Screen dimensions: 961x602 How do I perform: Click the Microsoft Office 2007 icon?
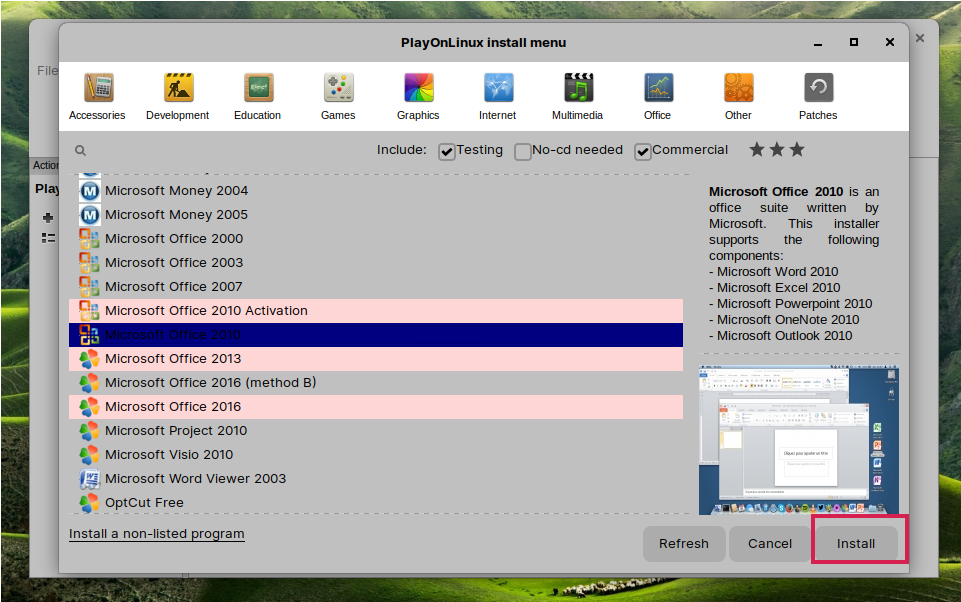[x=89, y=287]
